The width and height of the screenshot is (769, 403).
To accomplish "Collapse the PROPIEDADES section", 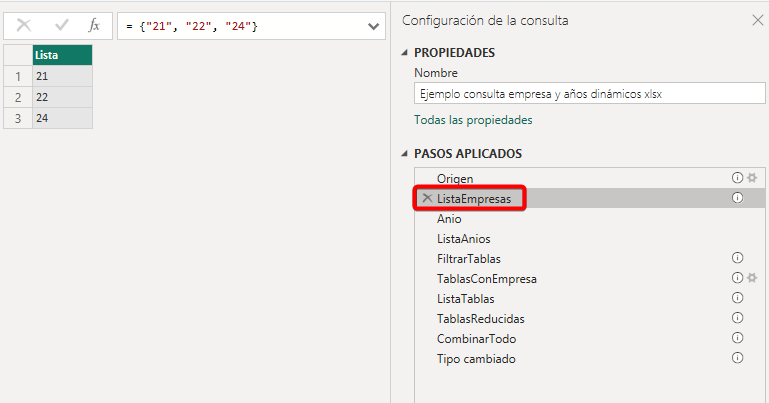I will 404,53.
